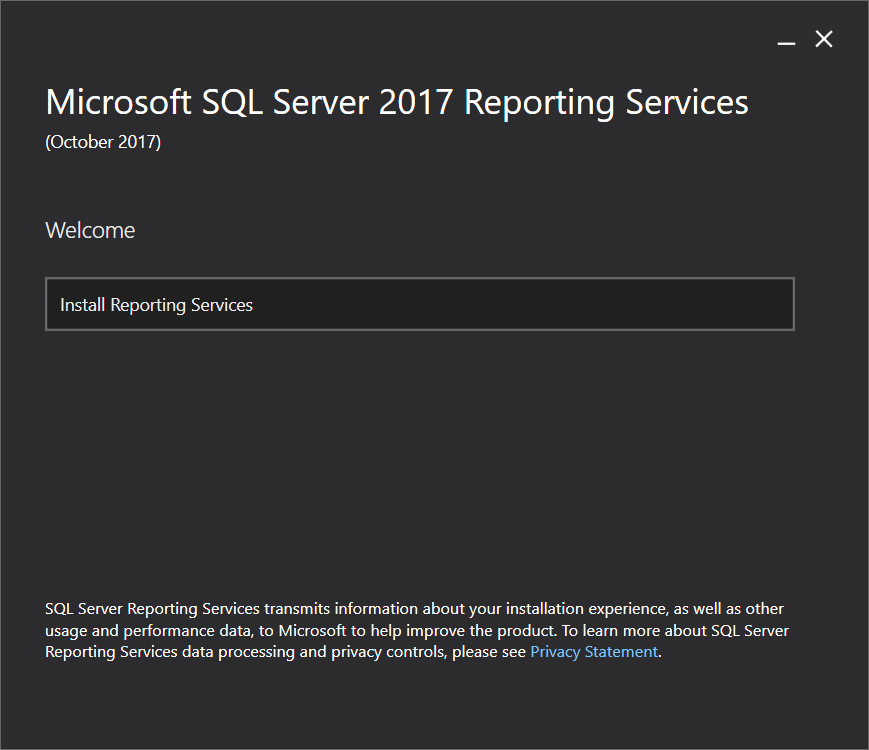Click the blank area below Install option
Screen dimensions: 869x750
[x=420, y=450]
